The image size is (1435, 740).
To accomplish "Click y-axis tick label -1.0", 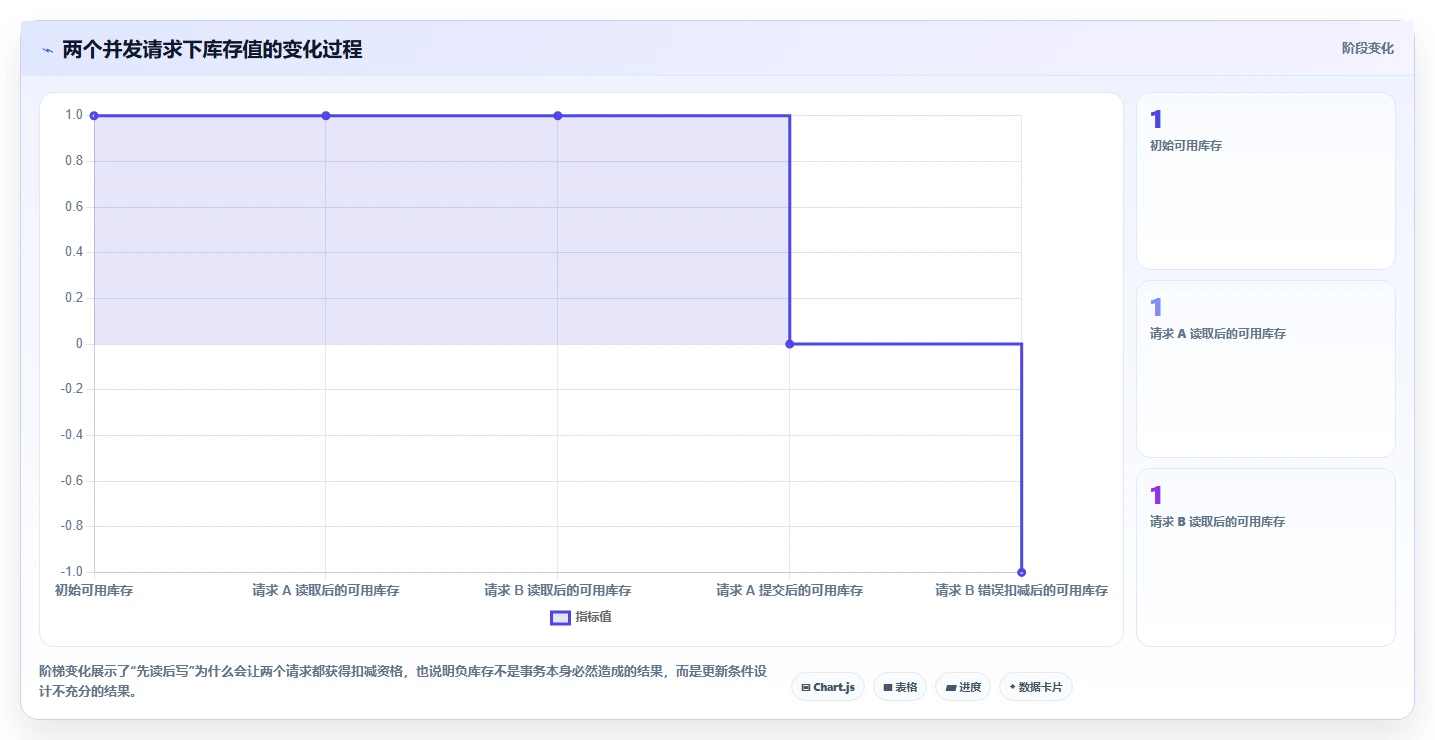I will pos(73,572).
